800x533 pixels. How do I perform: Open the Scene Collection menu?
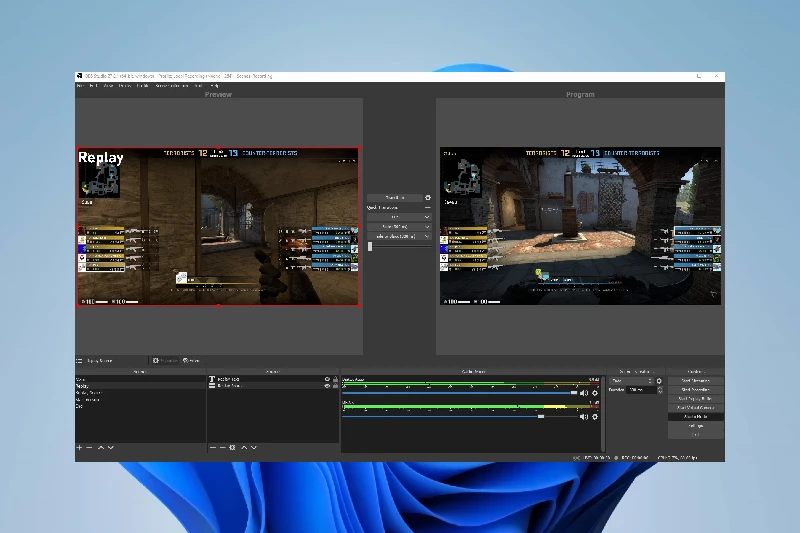[172, 86]
